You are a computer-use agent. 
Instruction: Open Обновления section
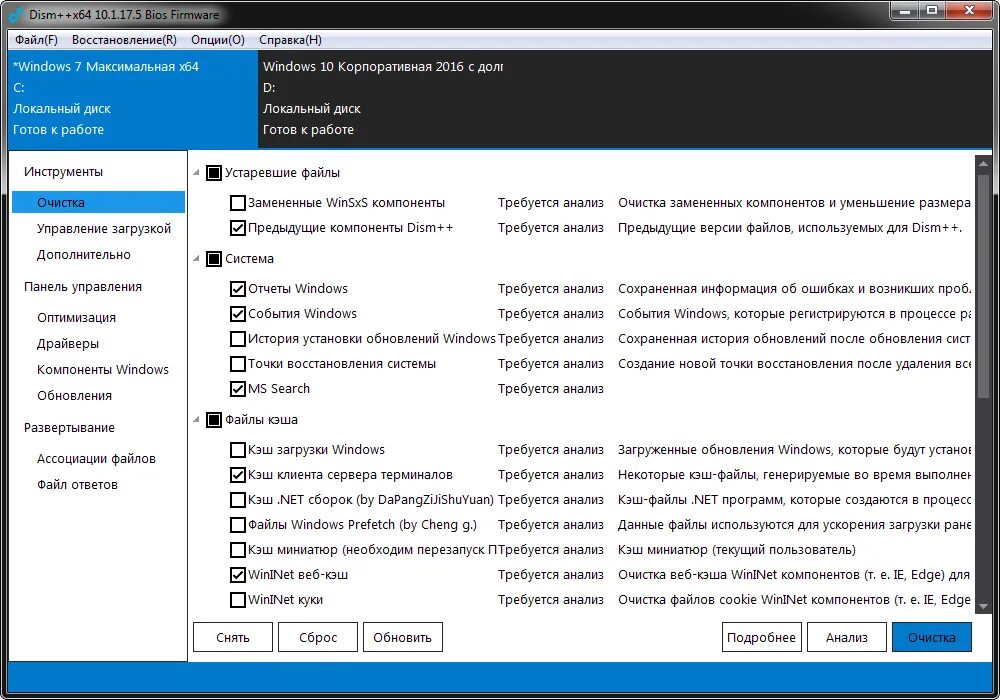click(74, 396)
